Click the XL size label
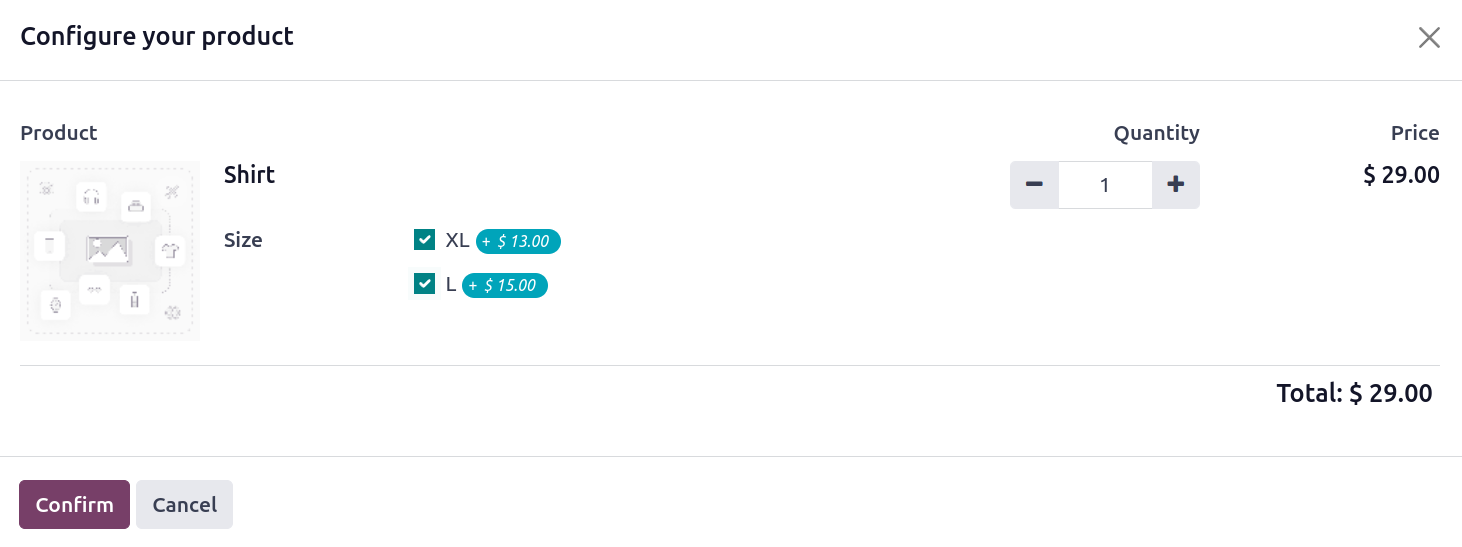This screenshot has width=1462, height=547. point(457,240)
